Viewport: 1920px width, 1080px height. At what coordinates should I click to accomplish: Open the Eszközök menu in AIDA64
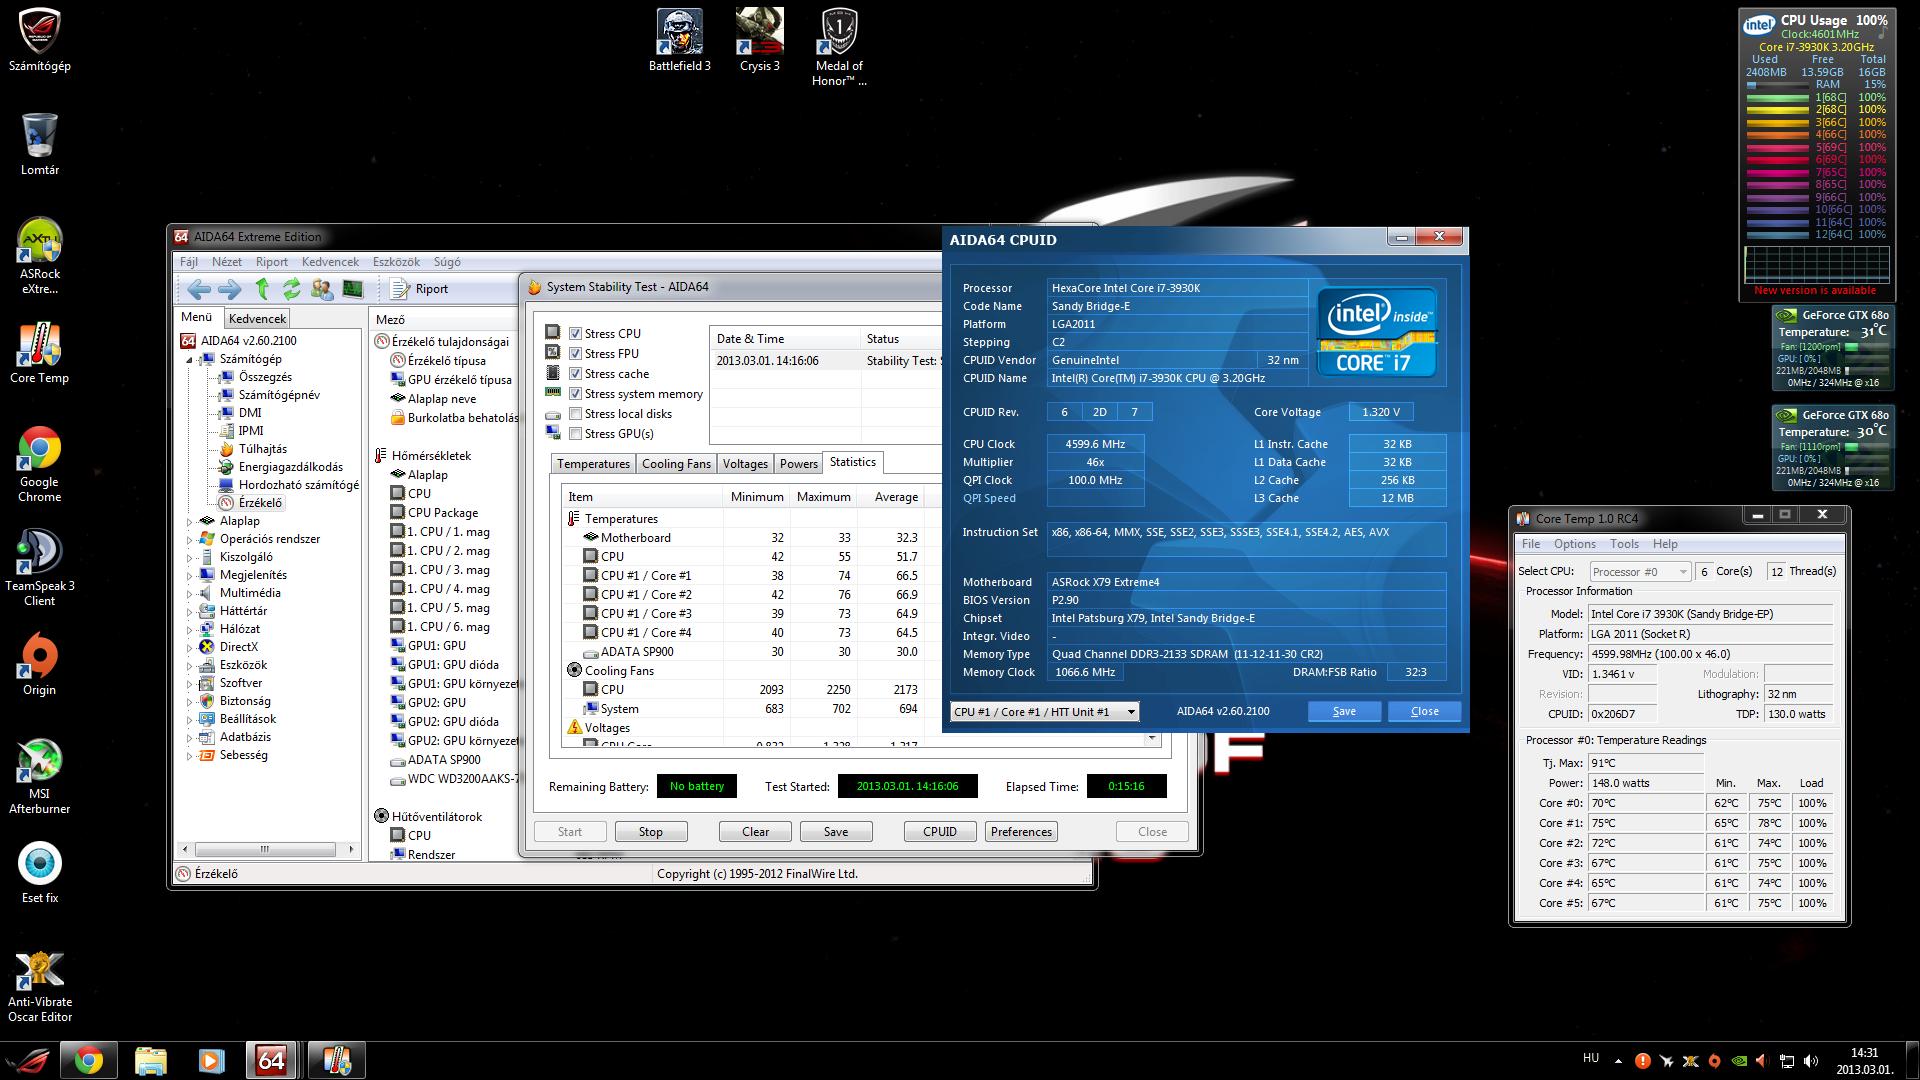396,262
